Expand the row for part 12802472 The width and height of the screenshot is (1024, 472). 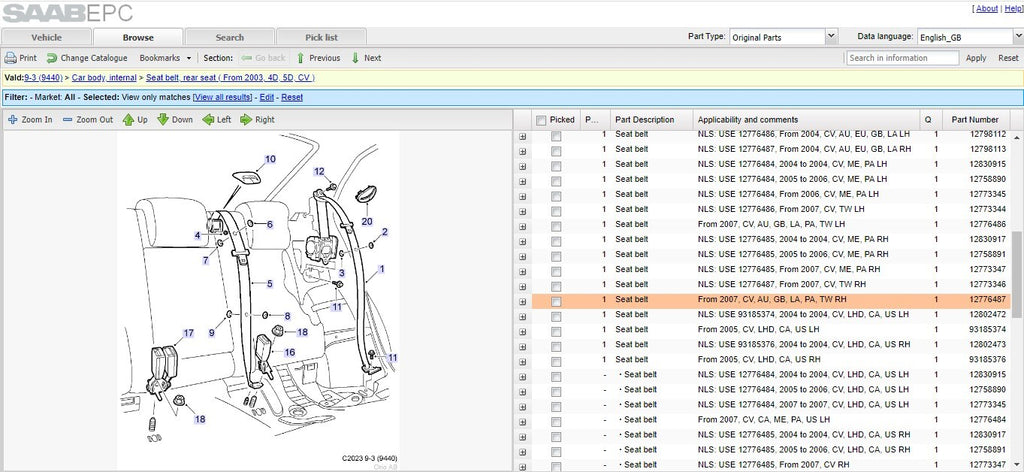(522, 317)
